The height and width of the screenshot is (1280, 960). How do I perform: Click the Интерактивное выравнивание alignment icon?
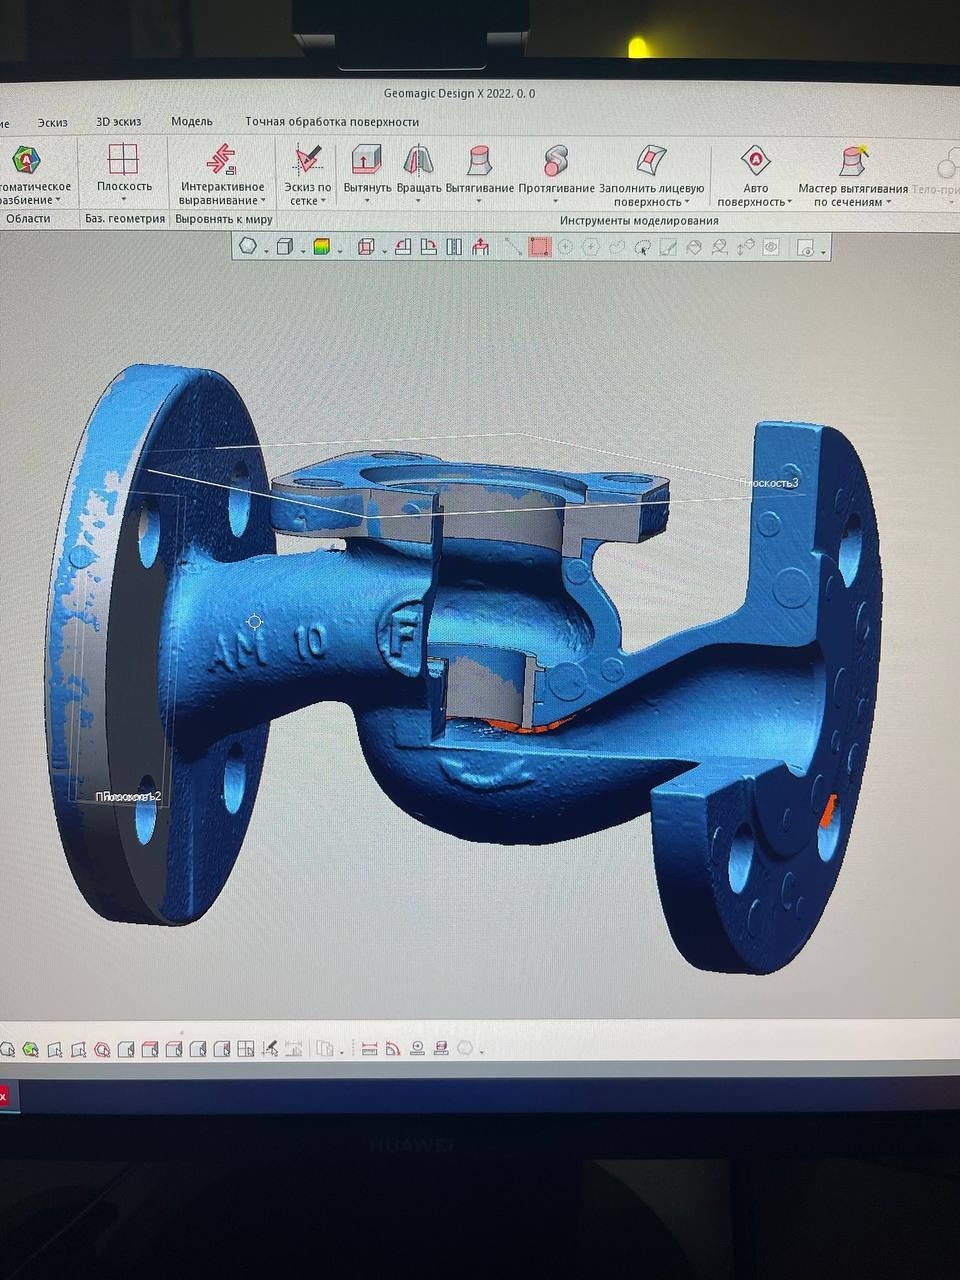[x=221, y=160]
